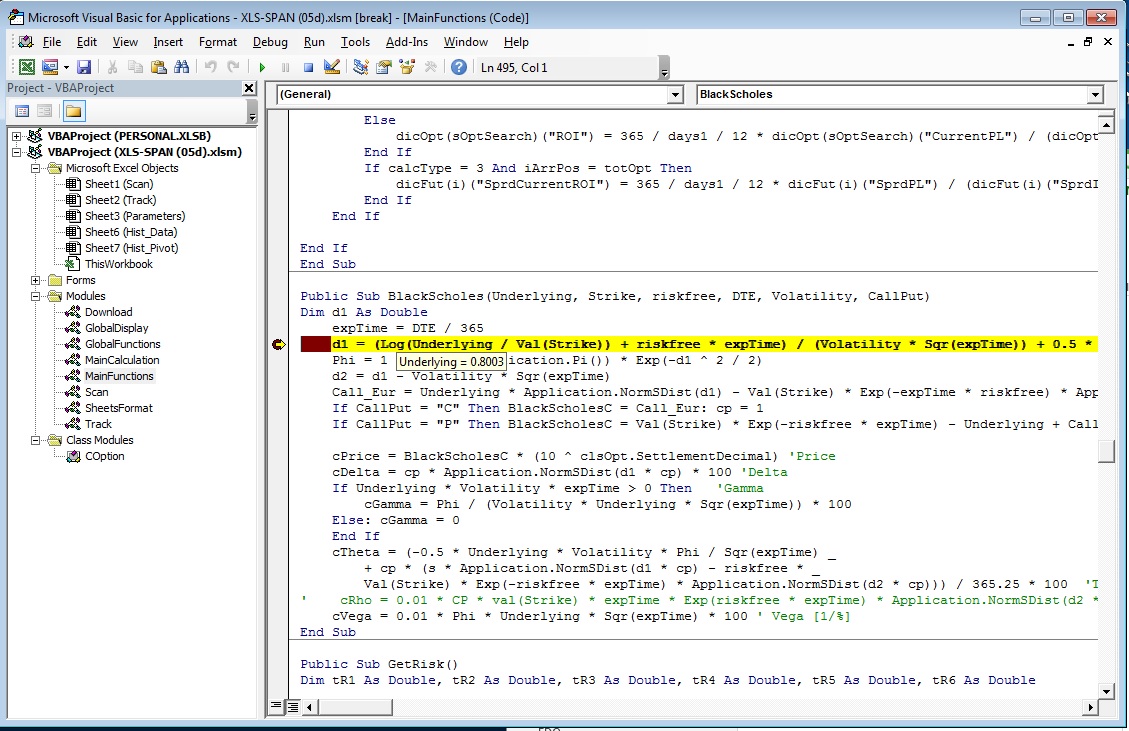Select the Track module

coord(98,424)
